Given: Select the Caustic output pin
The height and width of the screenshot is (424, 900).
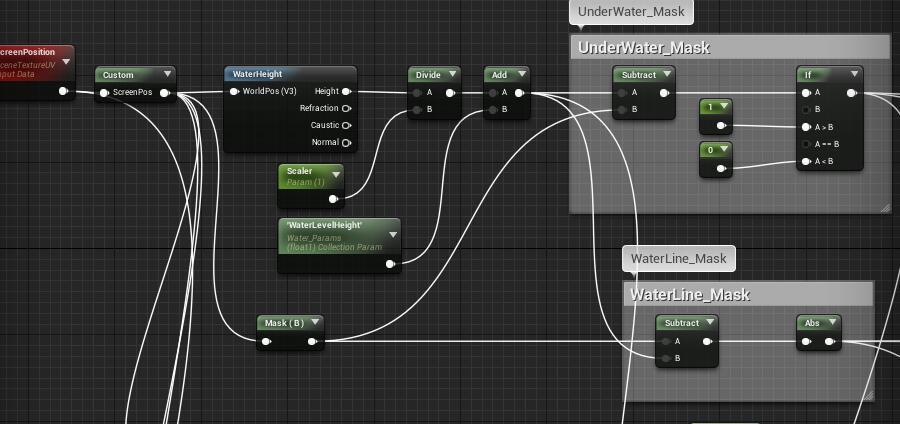Looking at the screenshot, I should point(347,125).
